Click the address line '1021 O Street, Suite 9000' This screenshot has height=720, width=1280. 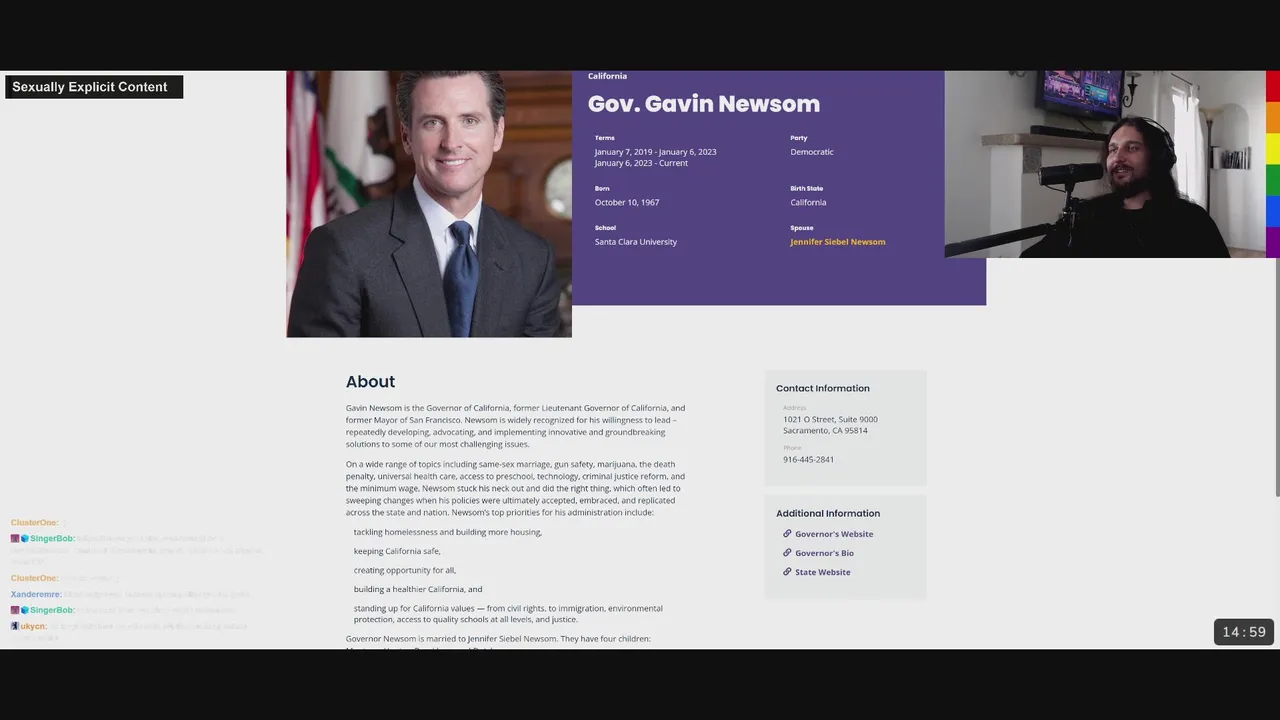(830, 419)
